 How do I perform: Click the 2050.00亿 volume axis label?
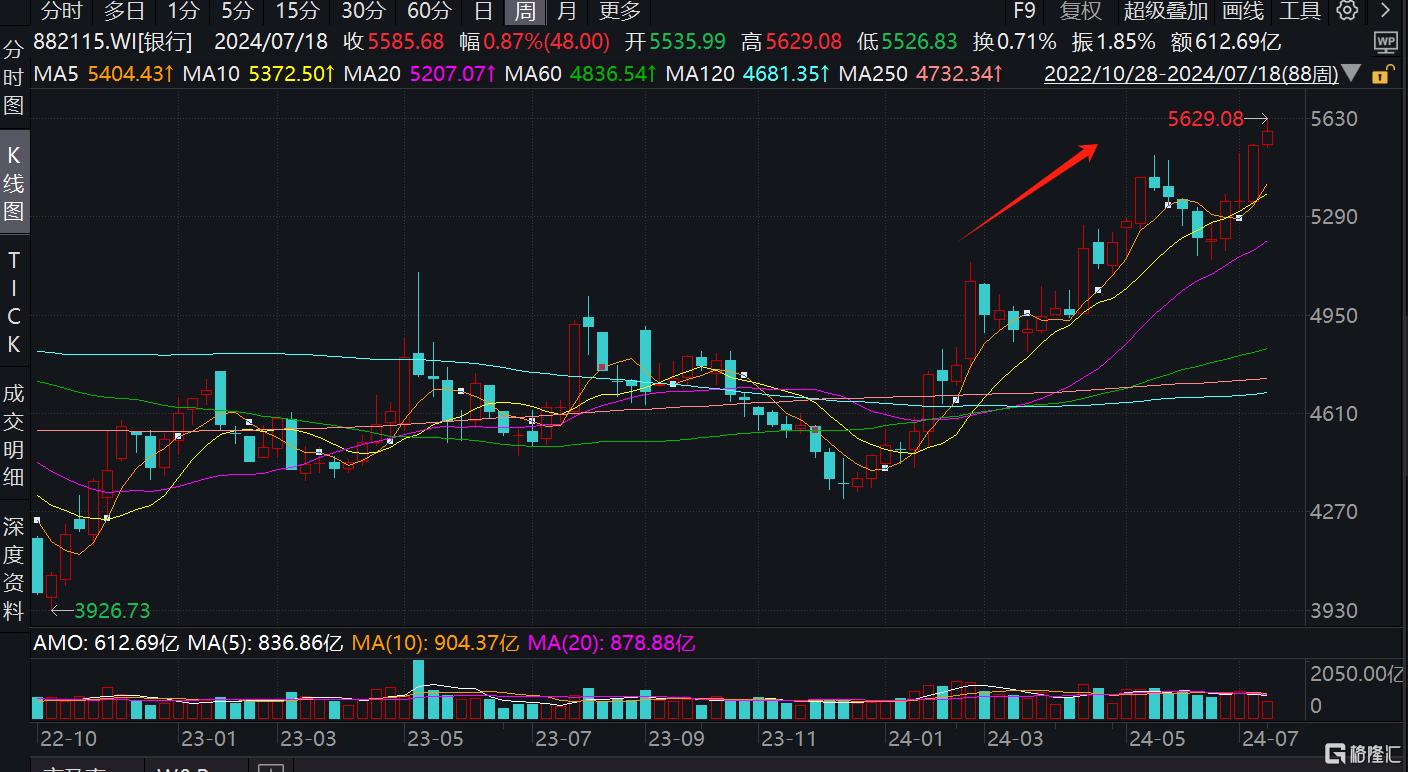[x=1357, y=674]
